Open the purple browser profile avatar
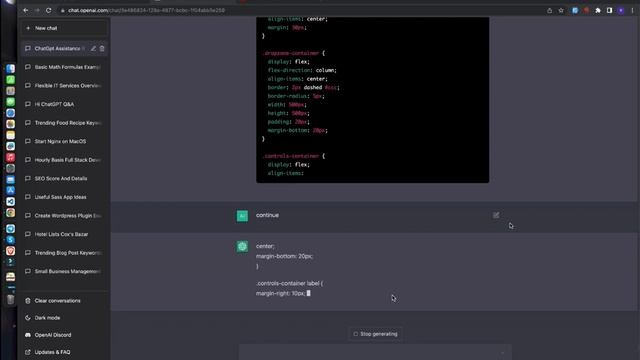Image resolution: width=640 pixels, height=360 pixels. [x=621, y=11]
